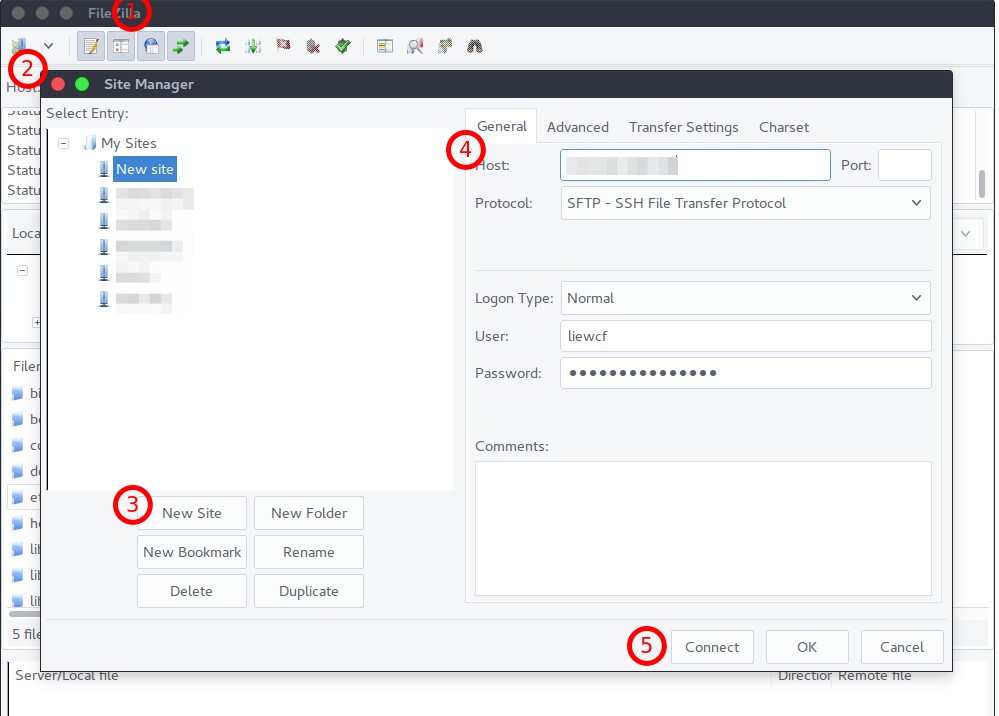Click Server/Local file column header
The width and height of the screenshot is (999, 716).
(x=67, y=676)
